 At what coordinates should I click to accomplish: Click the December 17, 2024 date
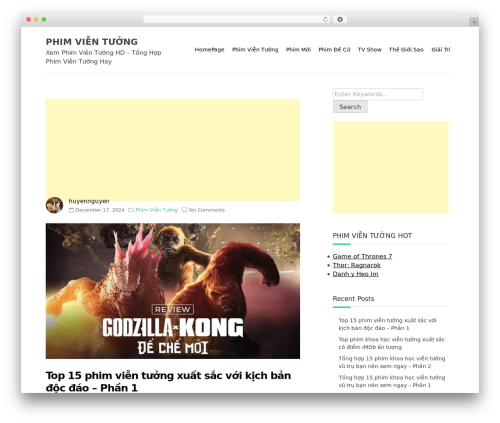[100, 210]
